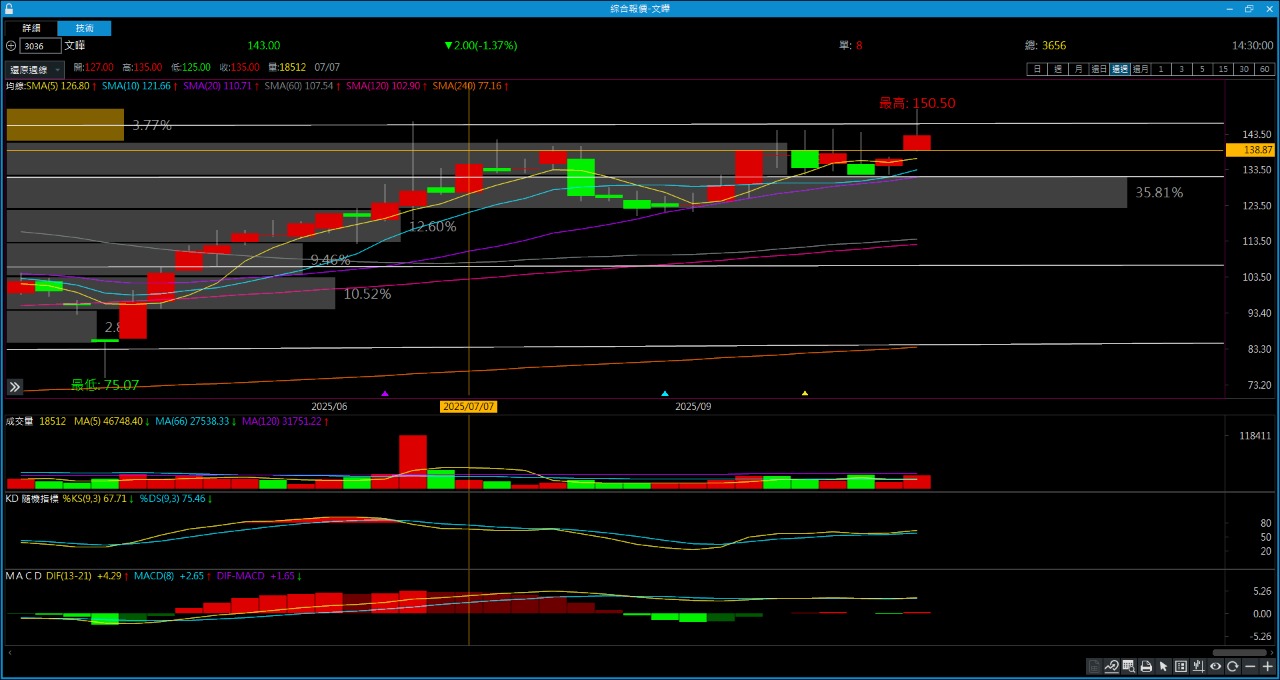The width and height of the screenshot is (1280, 680).
Task: Select the arrow cursor tool
Action: (1163, 667)
